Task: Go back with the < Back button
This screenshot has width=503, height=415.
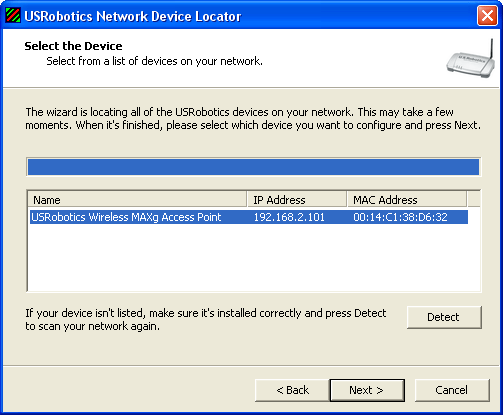Action: click(x=292, y=390)
